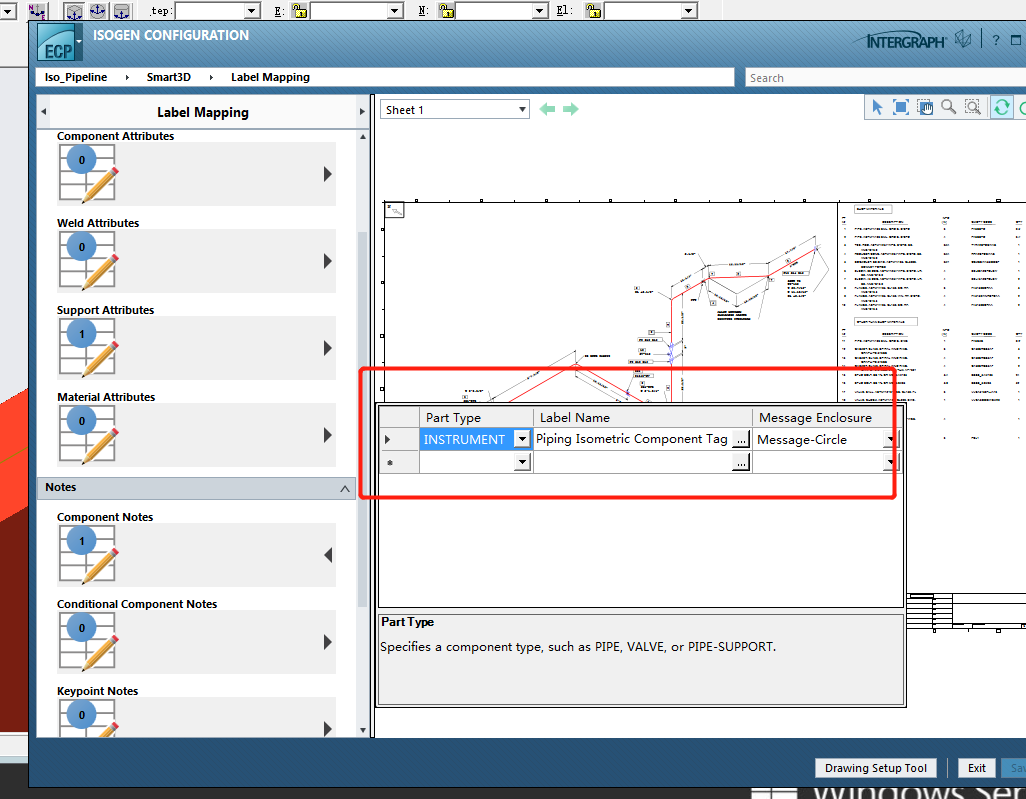Image resolution: width=1026 pixels, height=799 pixels.
Task: Expand Material Attributes with its arrow
Action: (328, 435)
